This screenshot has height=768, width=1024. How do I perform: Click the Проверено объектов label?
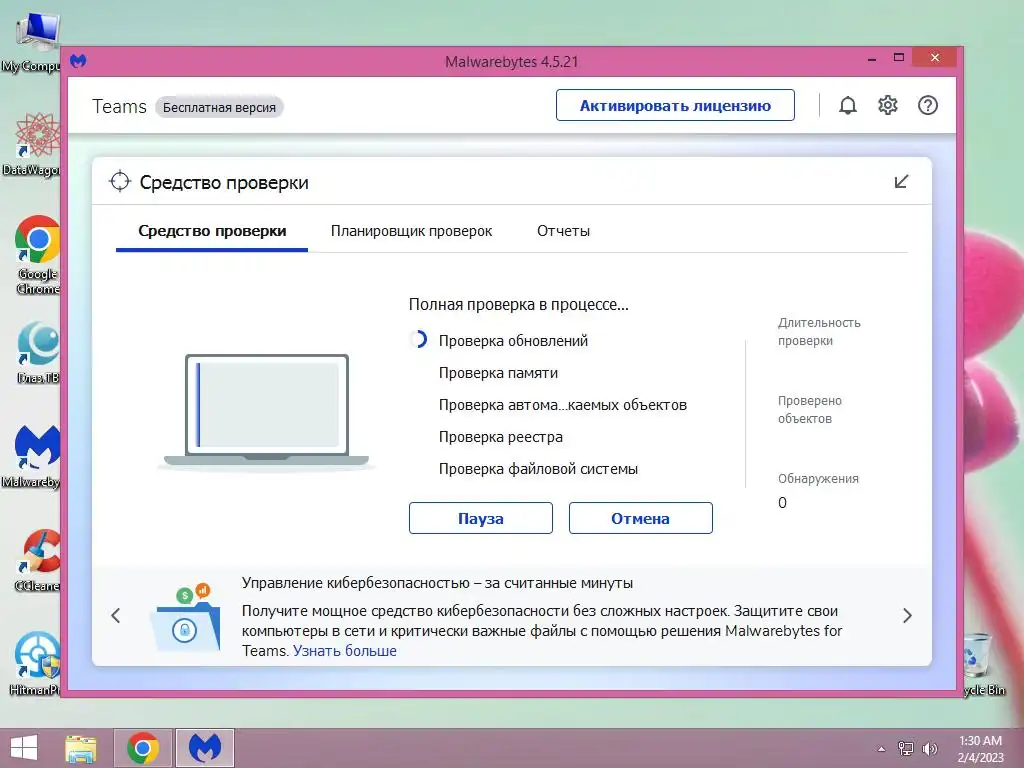(x=810, y=409)
